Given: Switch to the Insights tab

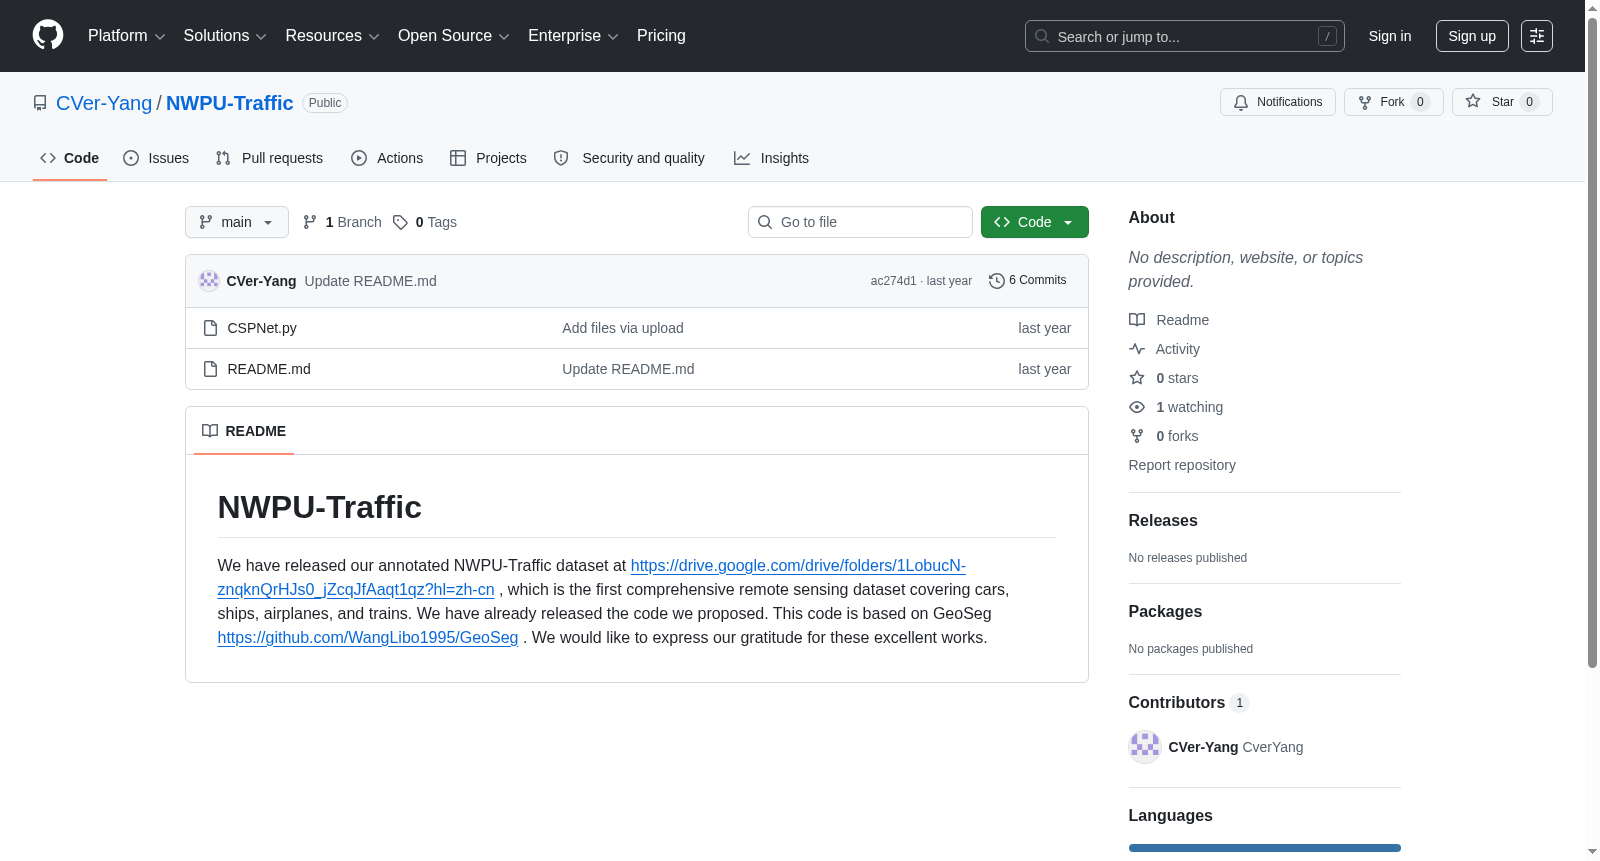Looking at the screenshot, I should pyautogui.click(x=771, y=158).
